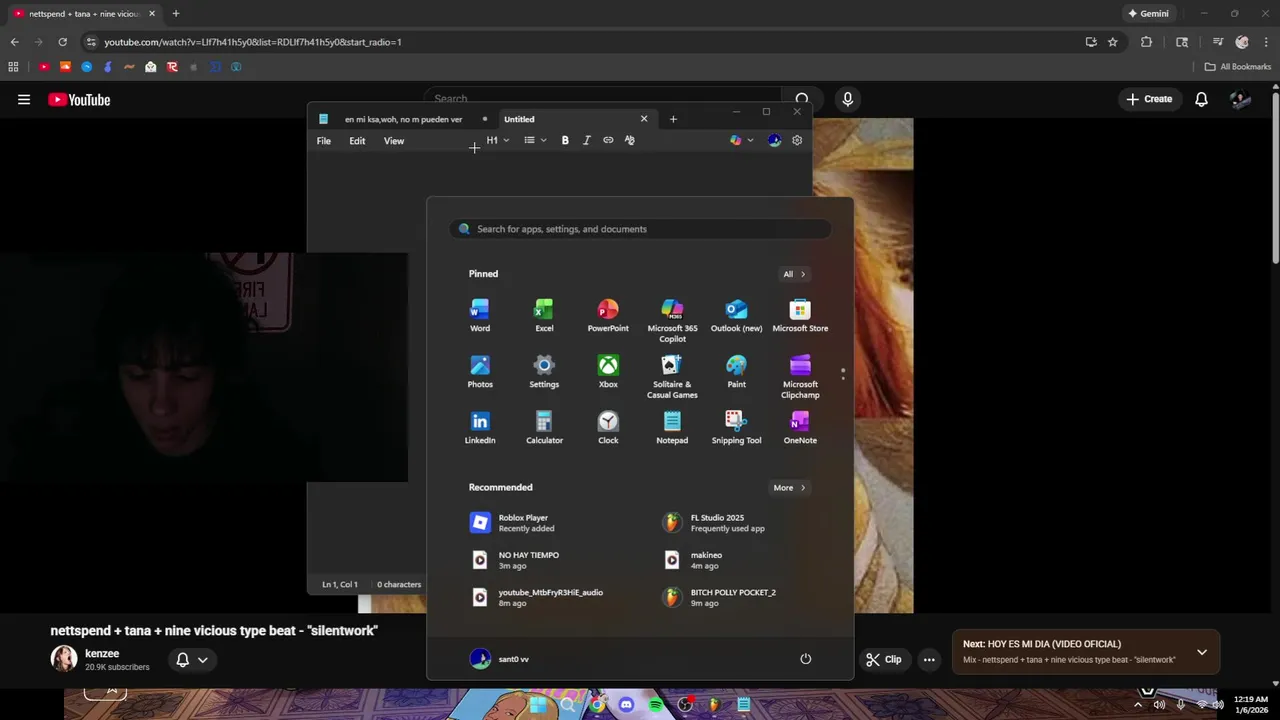Image resolution: width=1280 pixels, height=720 pixels.
Task: Open Solitaire & Casual Games
Action: coord(672,377)
